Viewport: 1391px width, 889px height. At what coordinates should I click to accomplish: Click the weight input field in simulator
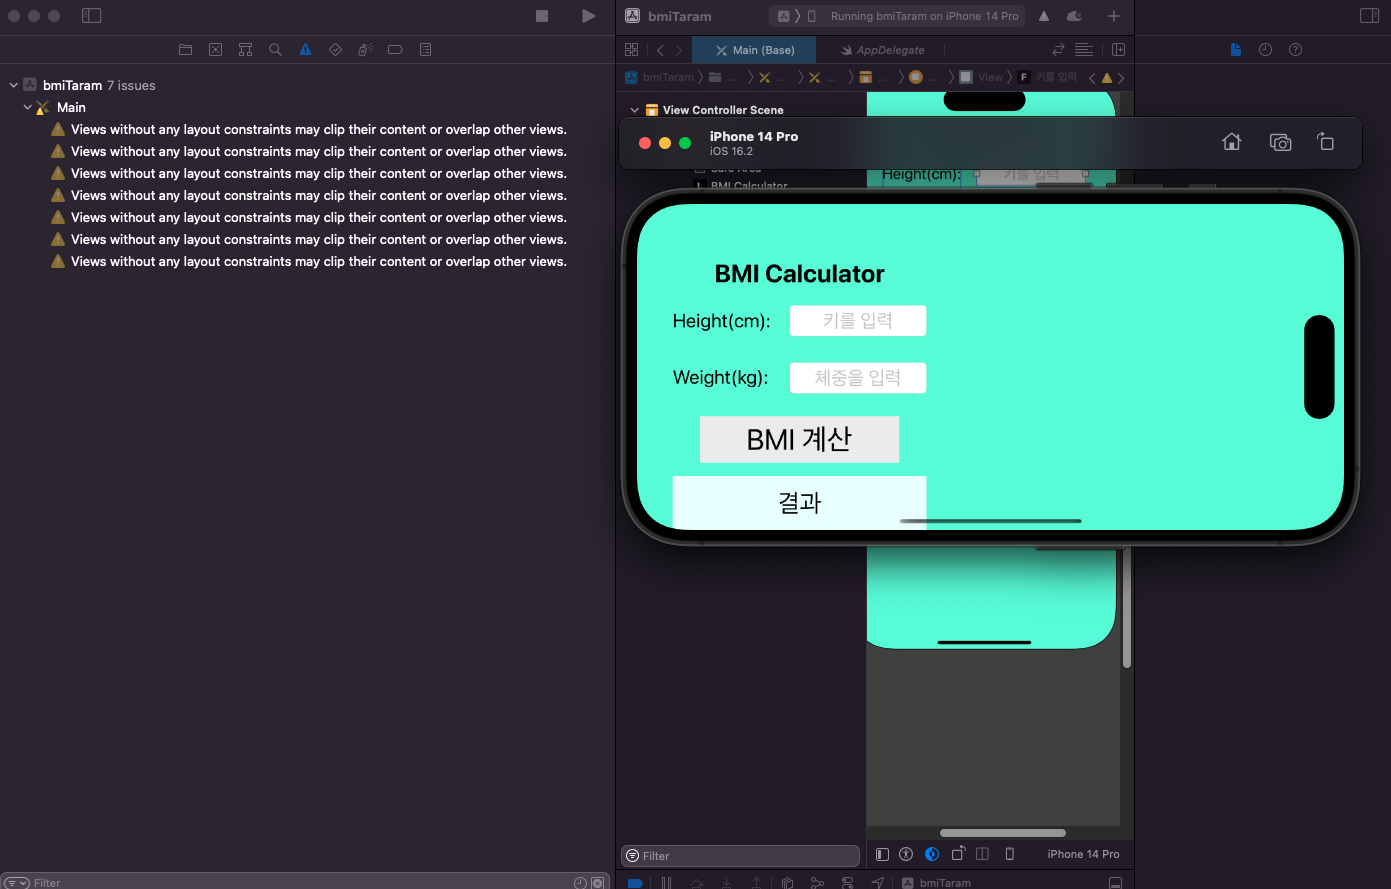coord(858,378)
